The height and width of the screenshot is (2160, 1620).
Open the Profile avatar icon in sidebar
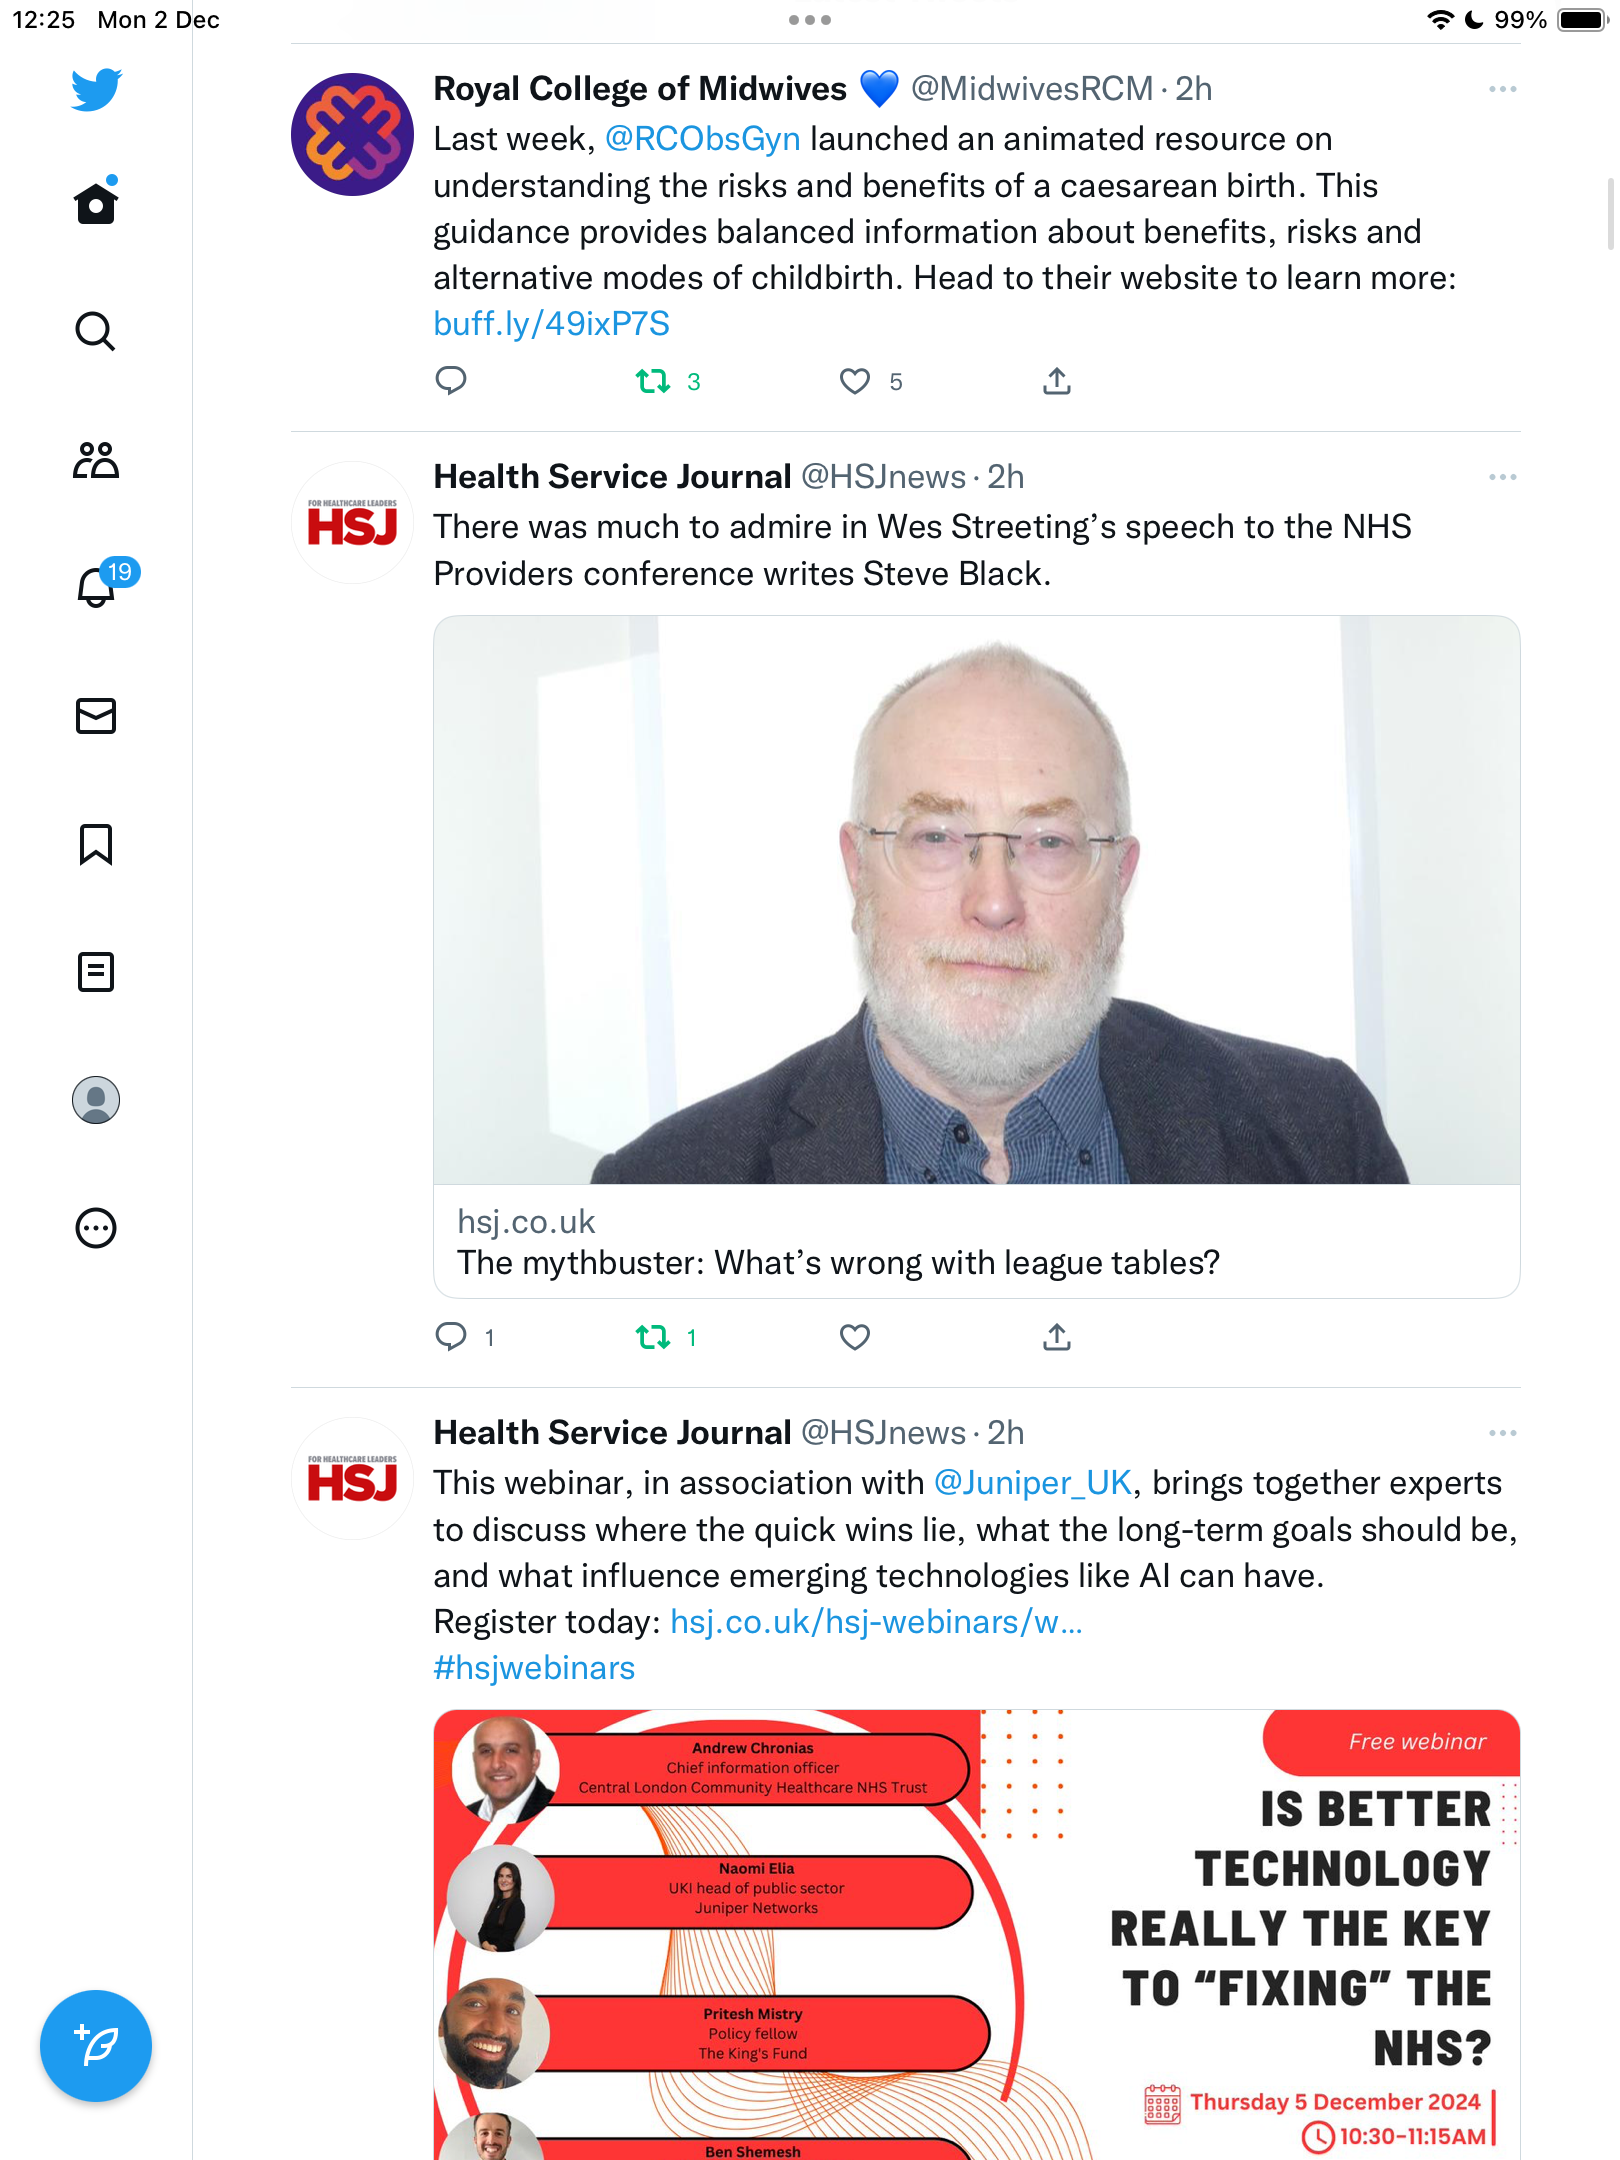(x=96, y=1100)
